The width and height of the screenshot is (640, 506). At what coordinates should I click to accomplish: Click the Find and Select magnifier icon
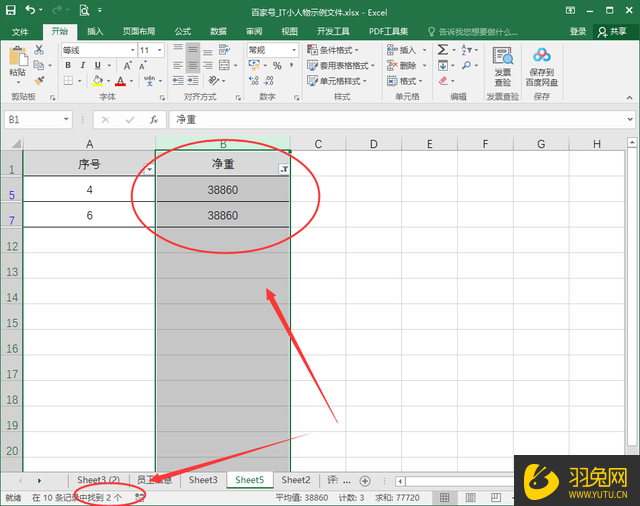[466, 65]
